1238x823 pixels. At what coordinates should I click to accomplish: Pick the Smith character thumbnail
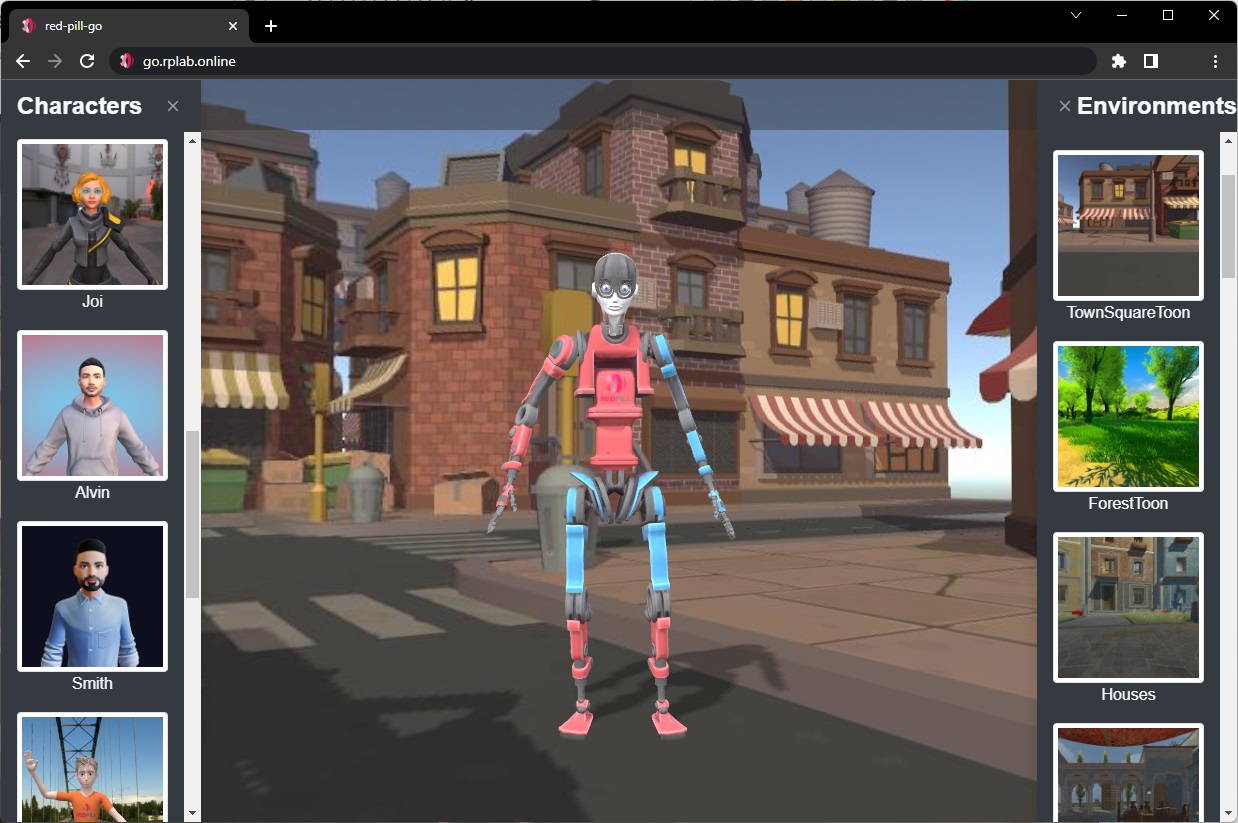point(92,596)
